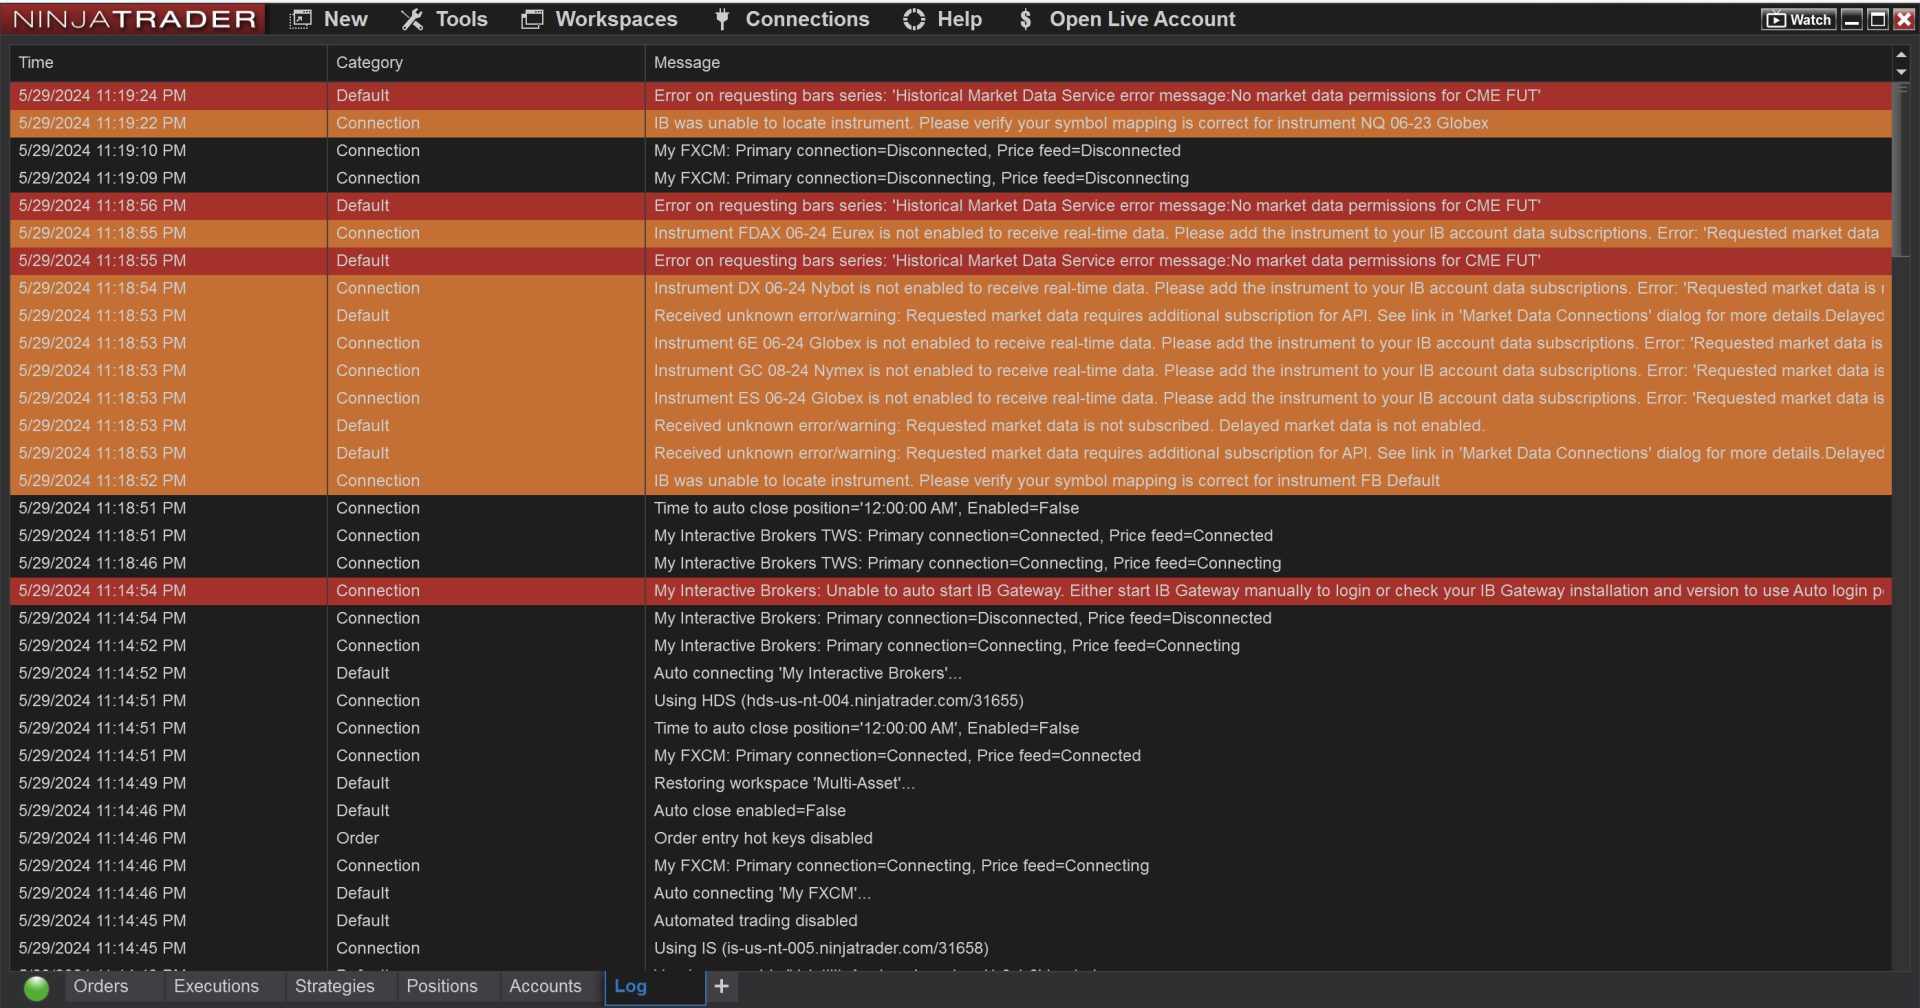Sort log entries by the Time column header

coord(36,62)
